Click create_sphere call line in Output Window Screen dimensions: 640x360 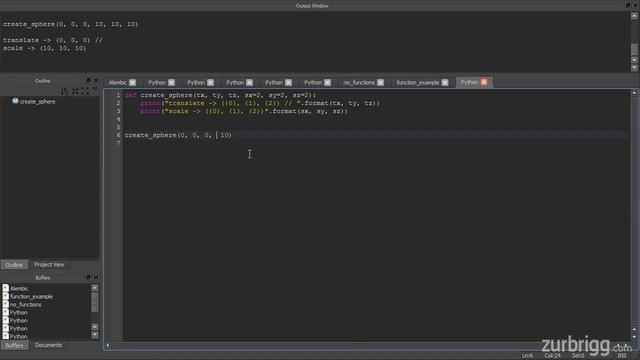71,24
